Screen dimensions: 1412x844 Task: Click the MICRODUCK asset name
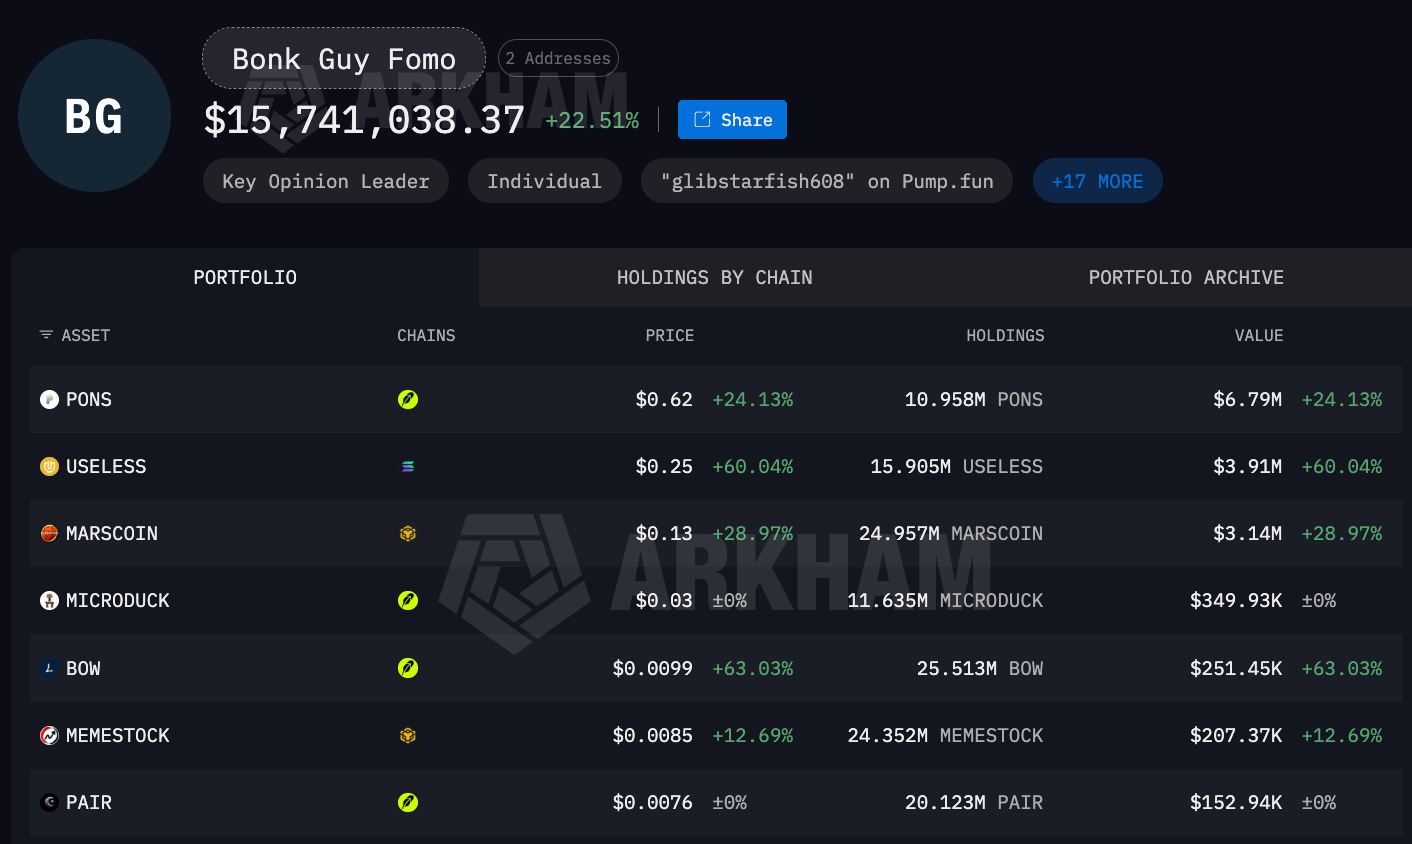pyautogui.click(x=118, y=600)
